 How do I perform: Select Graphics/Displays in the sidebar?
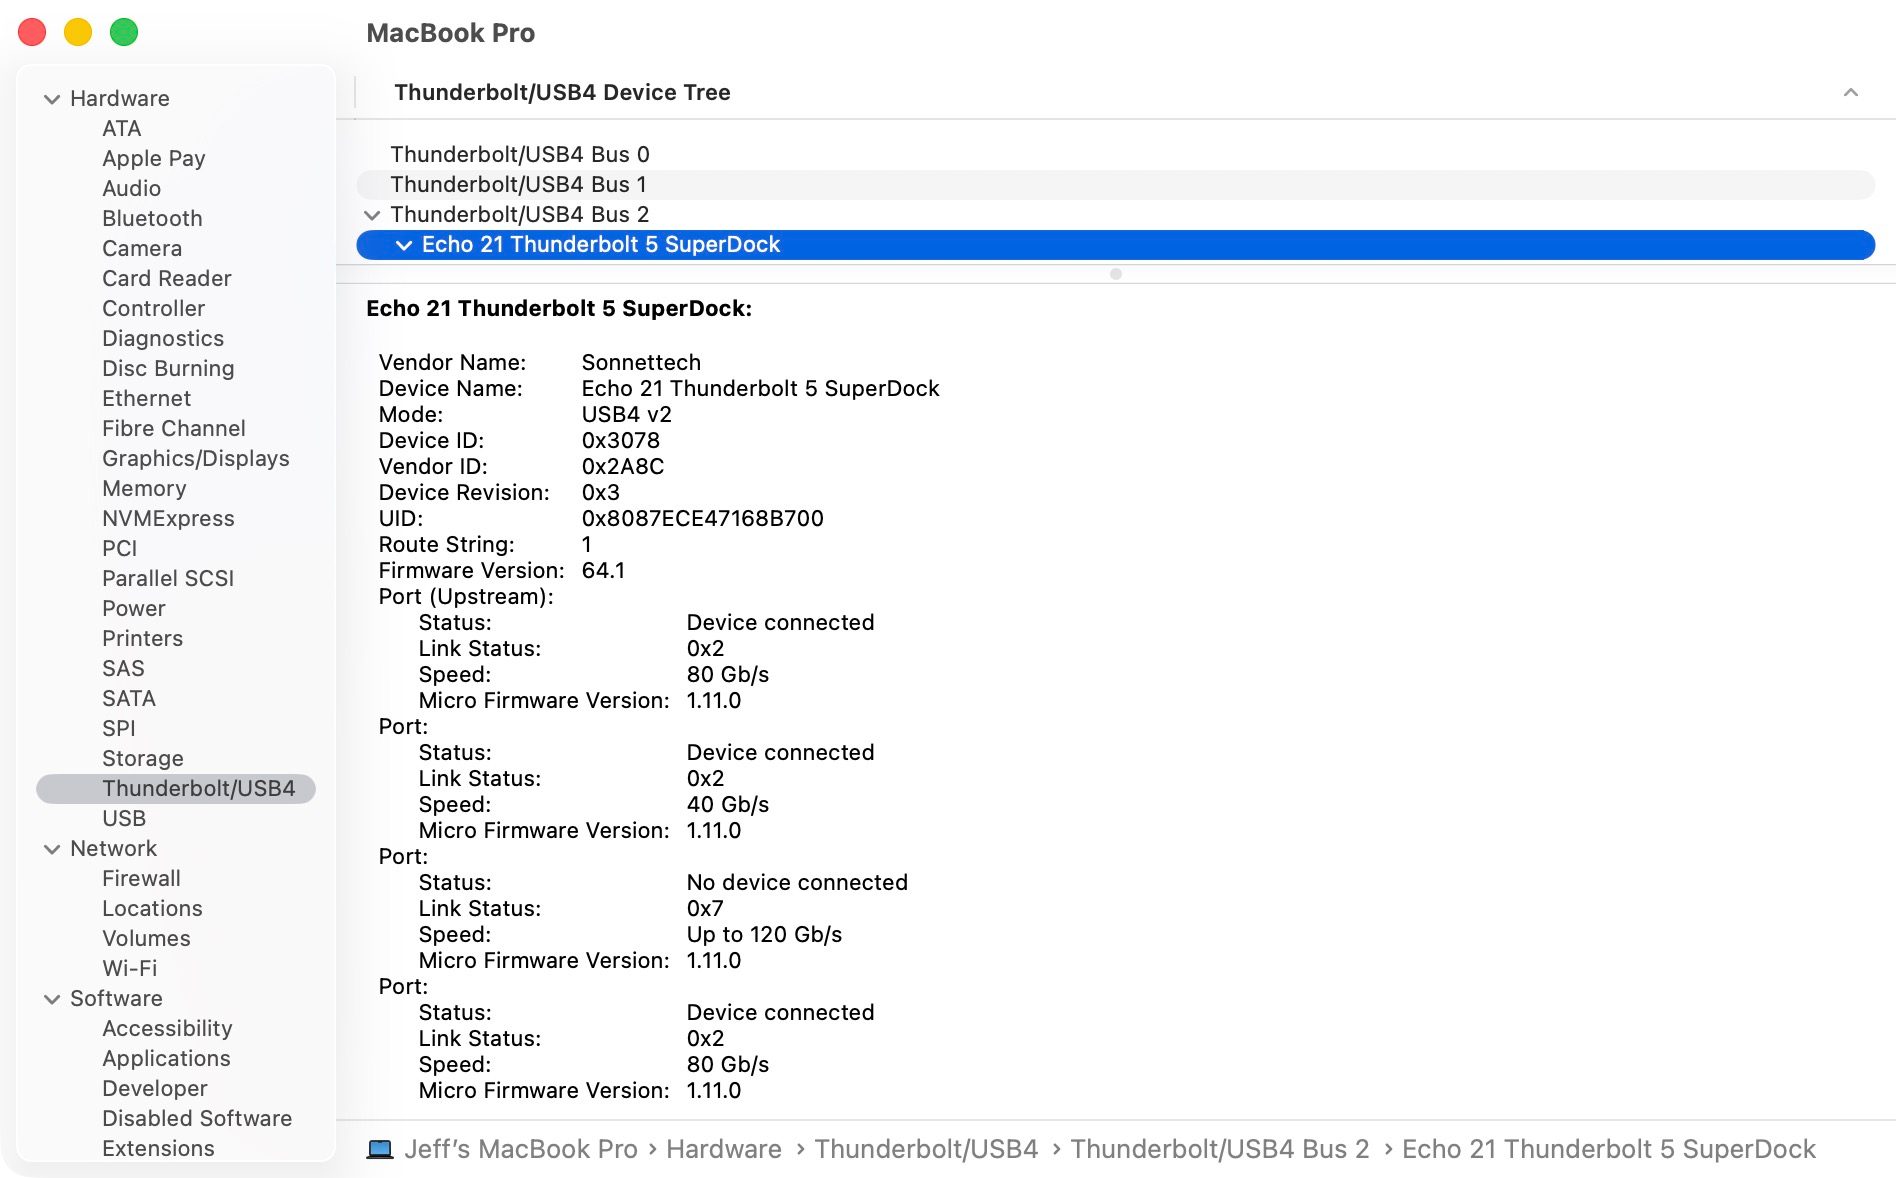196,458
